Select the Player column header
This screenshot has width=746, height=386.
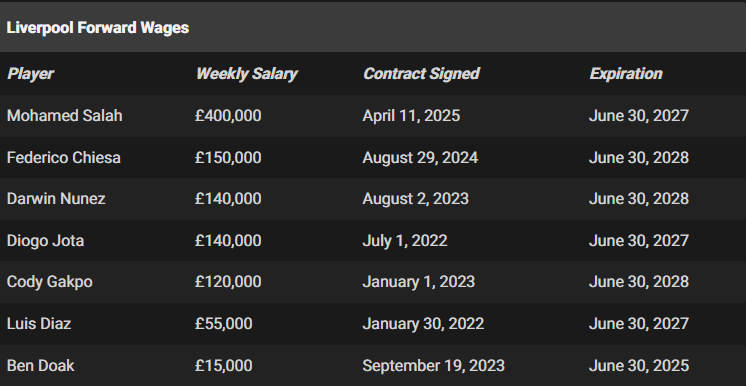[x=30, y=74]
